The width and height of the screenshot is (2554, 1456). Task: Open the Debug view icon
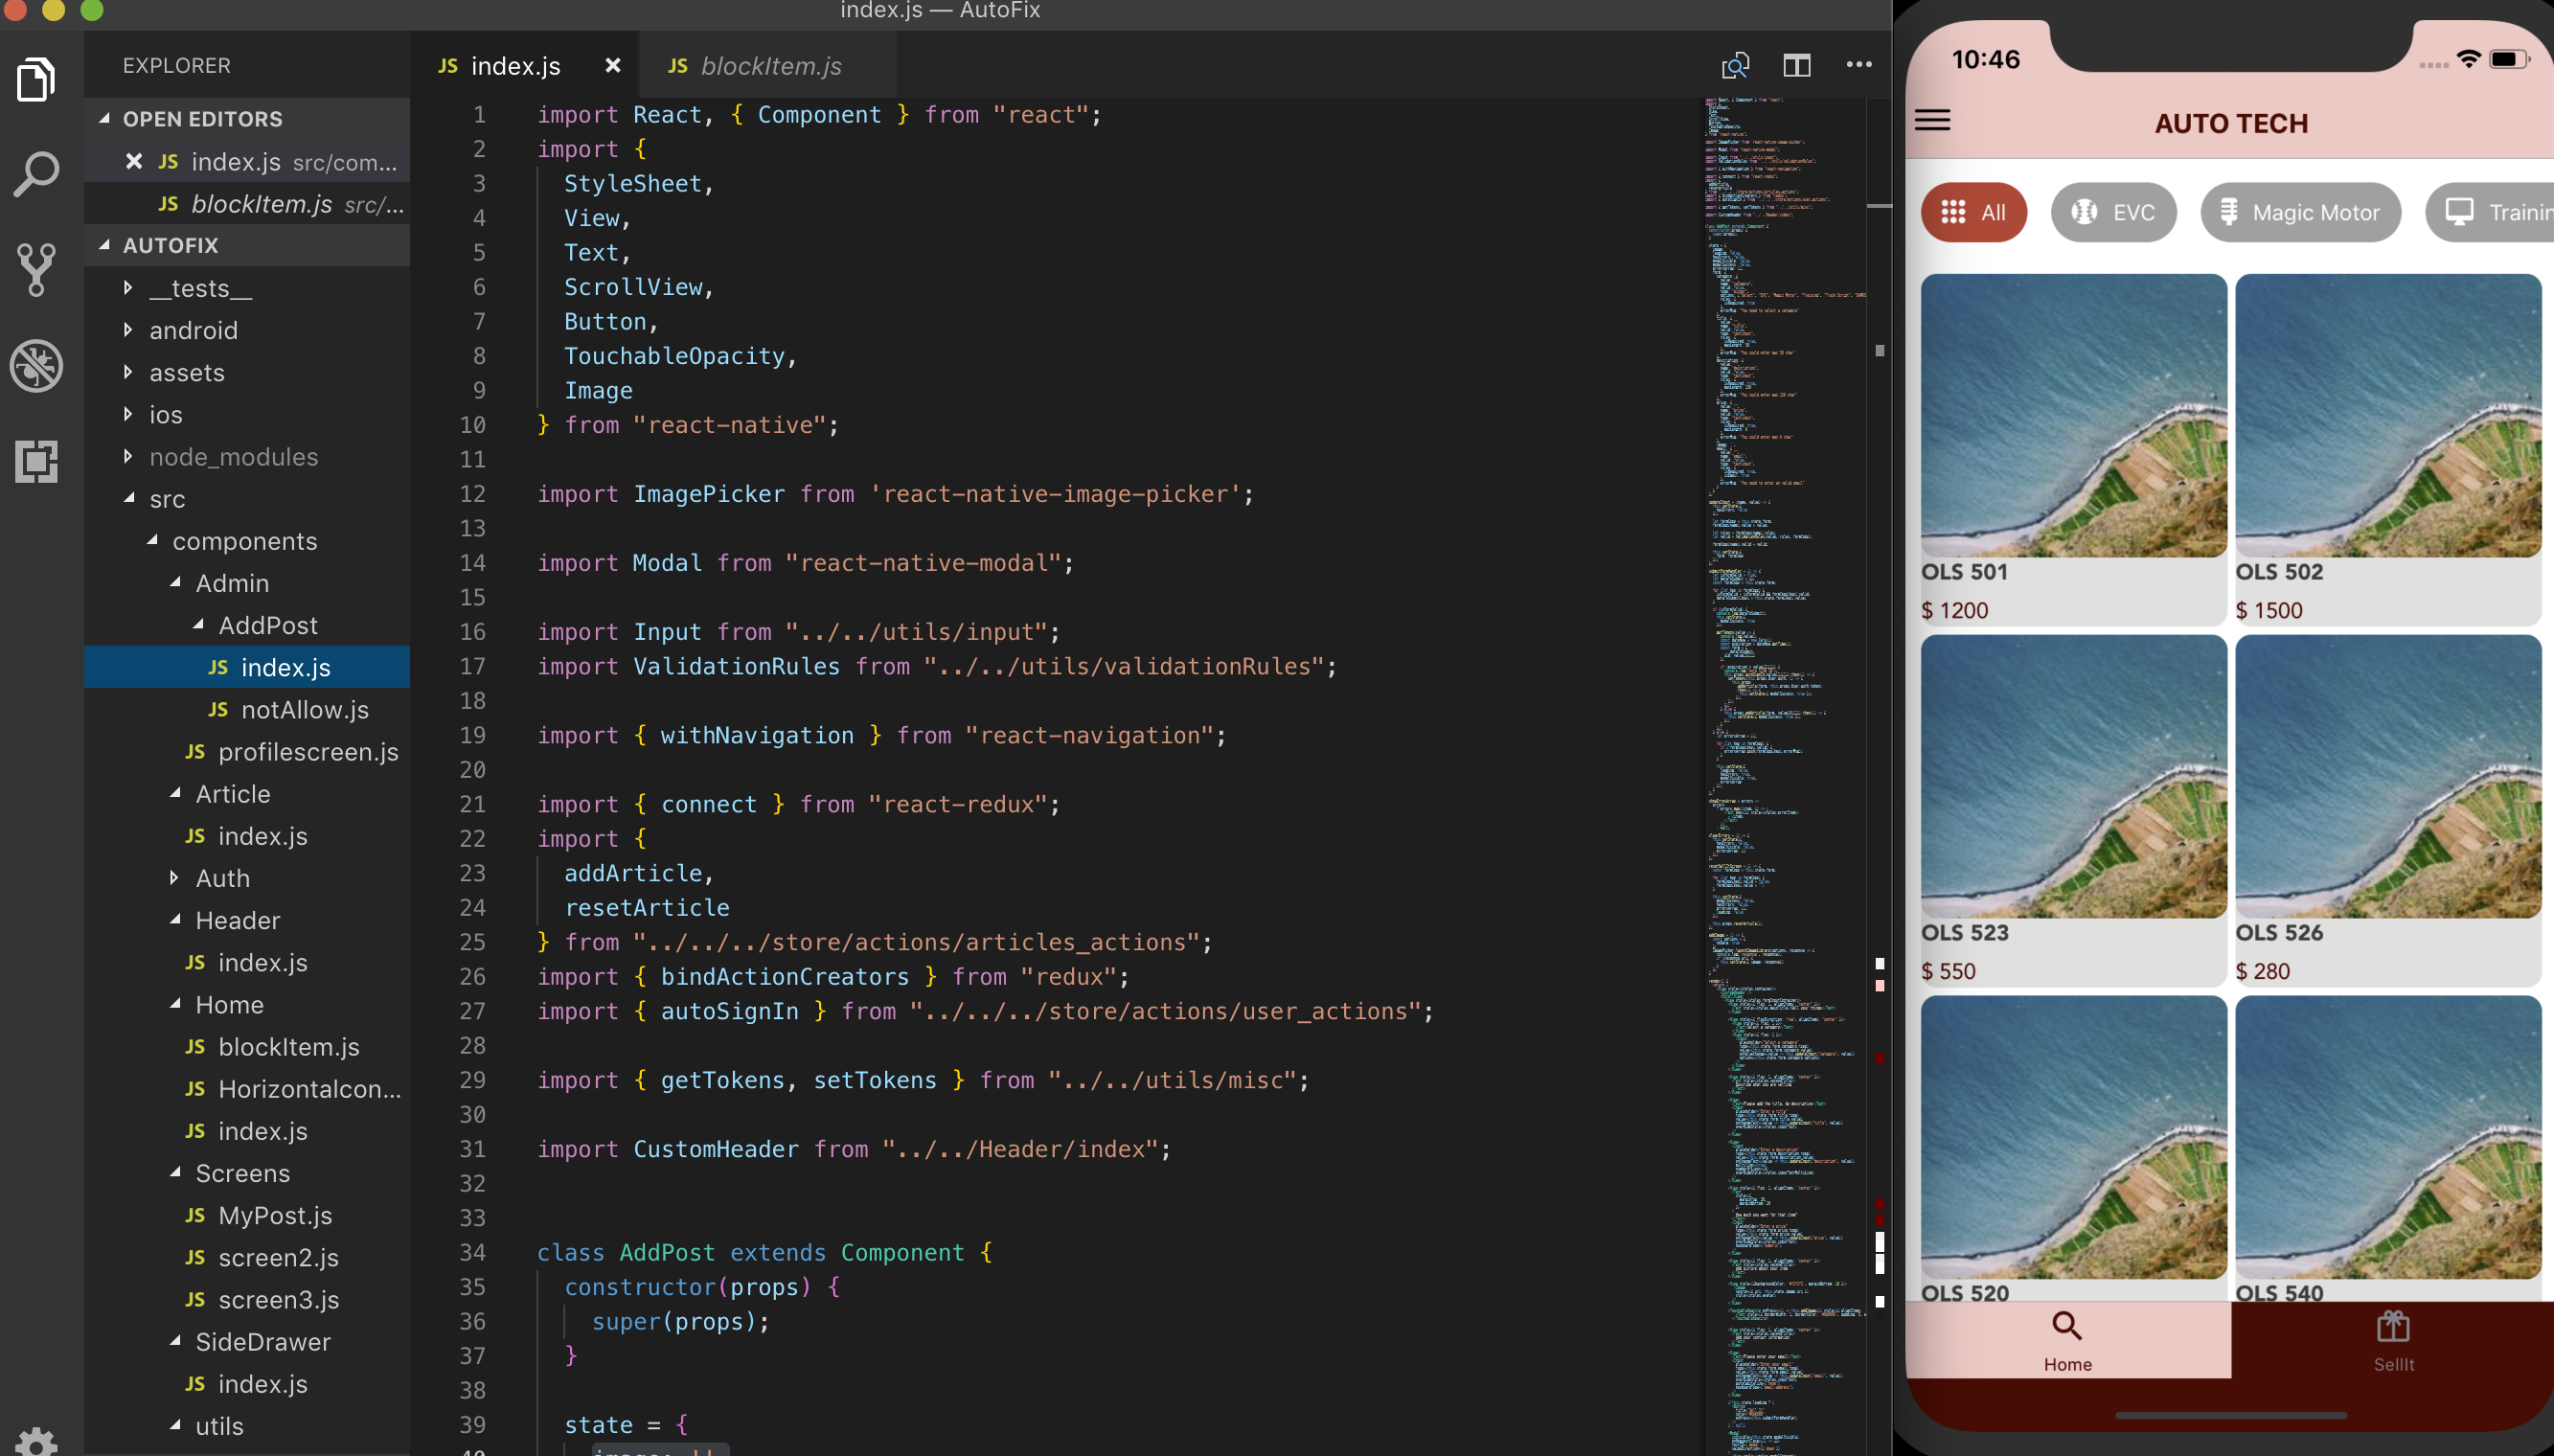(x=37, y=366)
